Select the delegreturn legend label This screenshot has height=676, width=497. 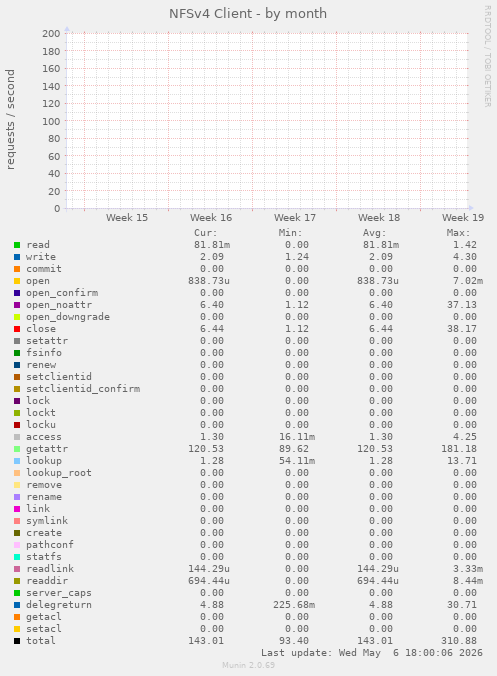point(59,604)
